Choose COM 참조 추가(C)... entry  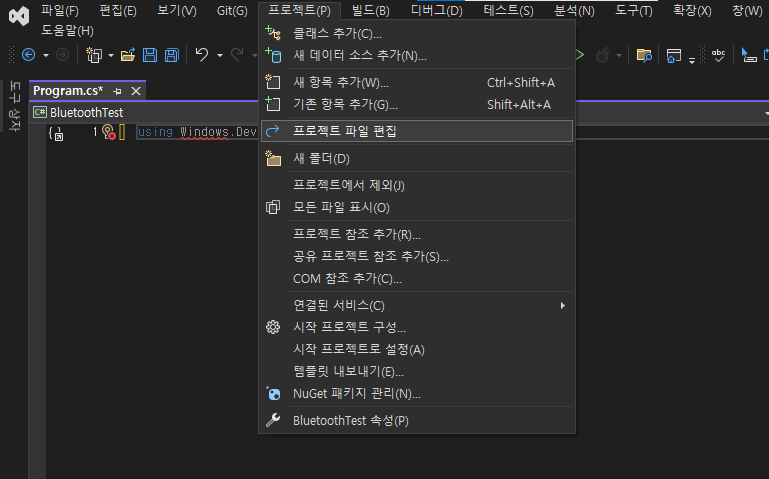pyautogui.click(x=417, y=278)
